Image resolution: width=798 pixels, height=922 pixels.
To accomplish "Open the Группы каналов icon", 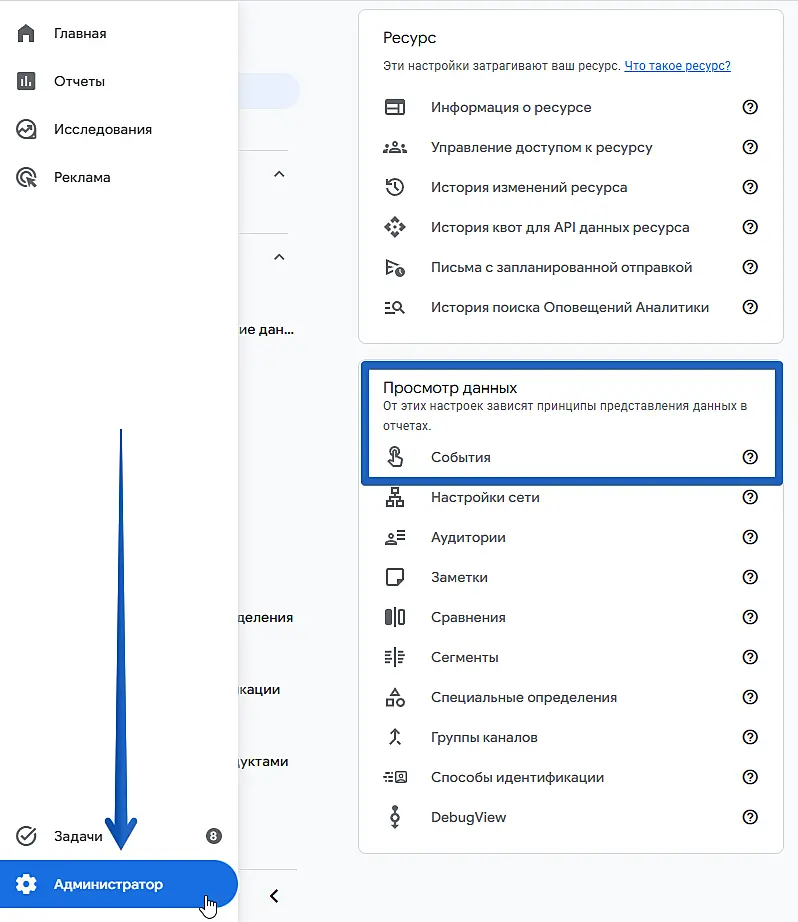I will point(395,737).
